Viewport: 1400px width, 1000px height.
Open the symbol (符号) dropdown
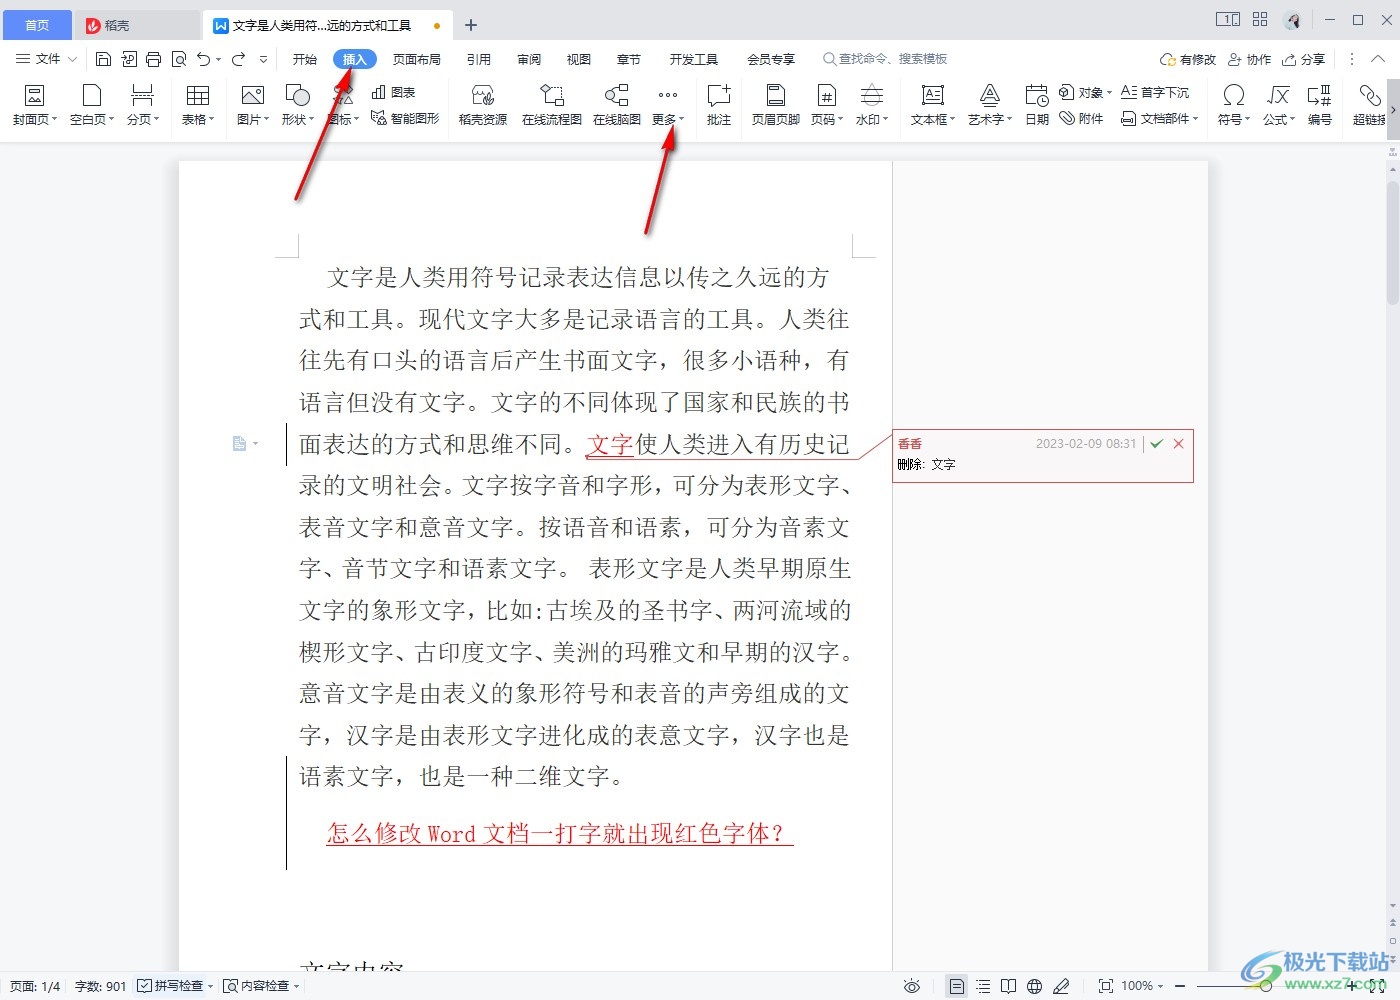[1234, 104]
